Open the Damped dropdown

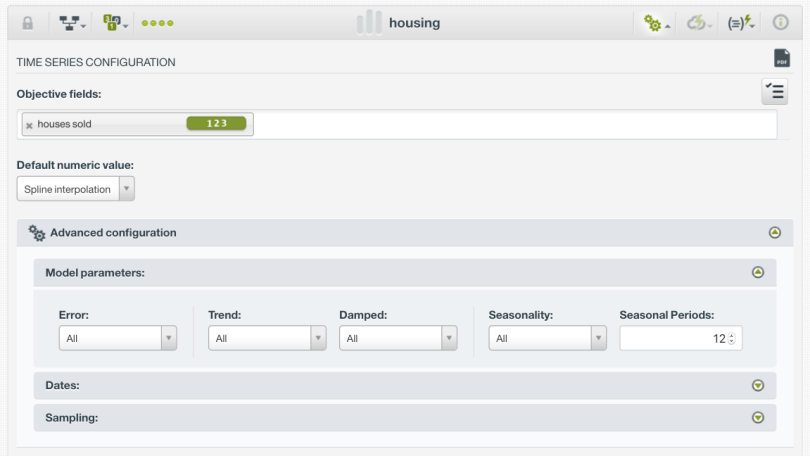pos(398,339)
